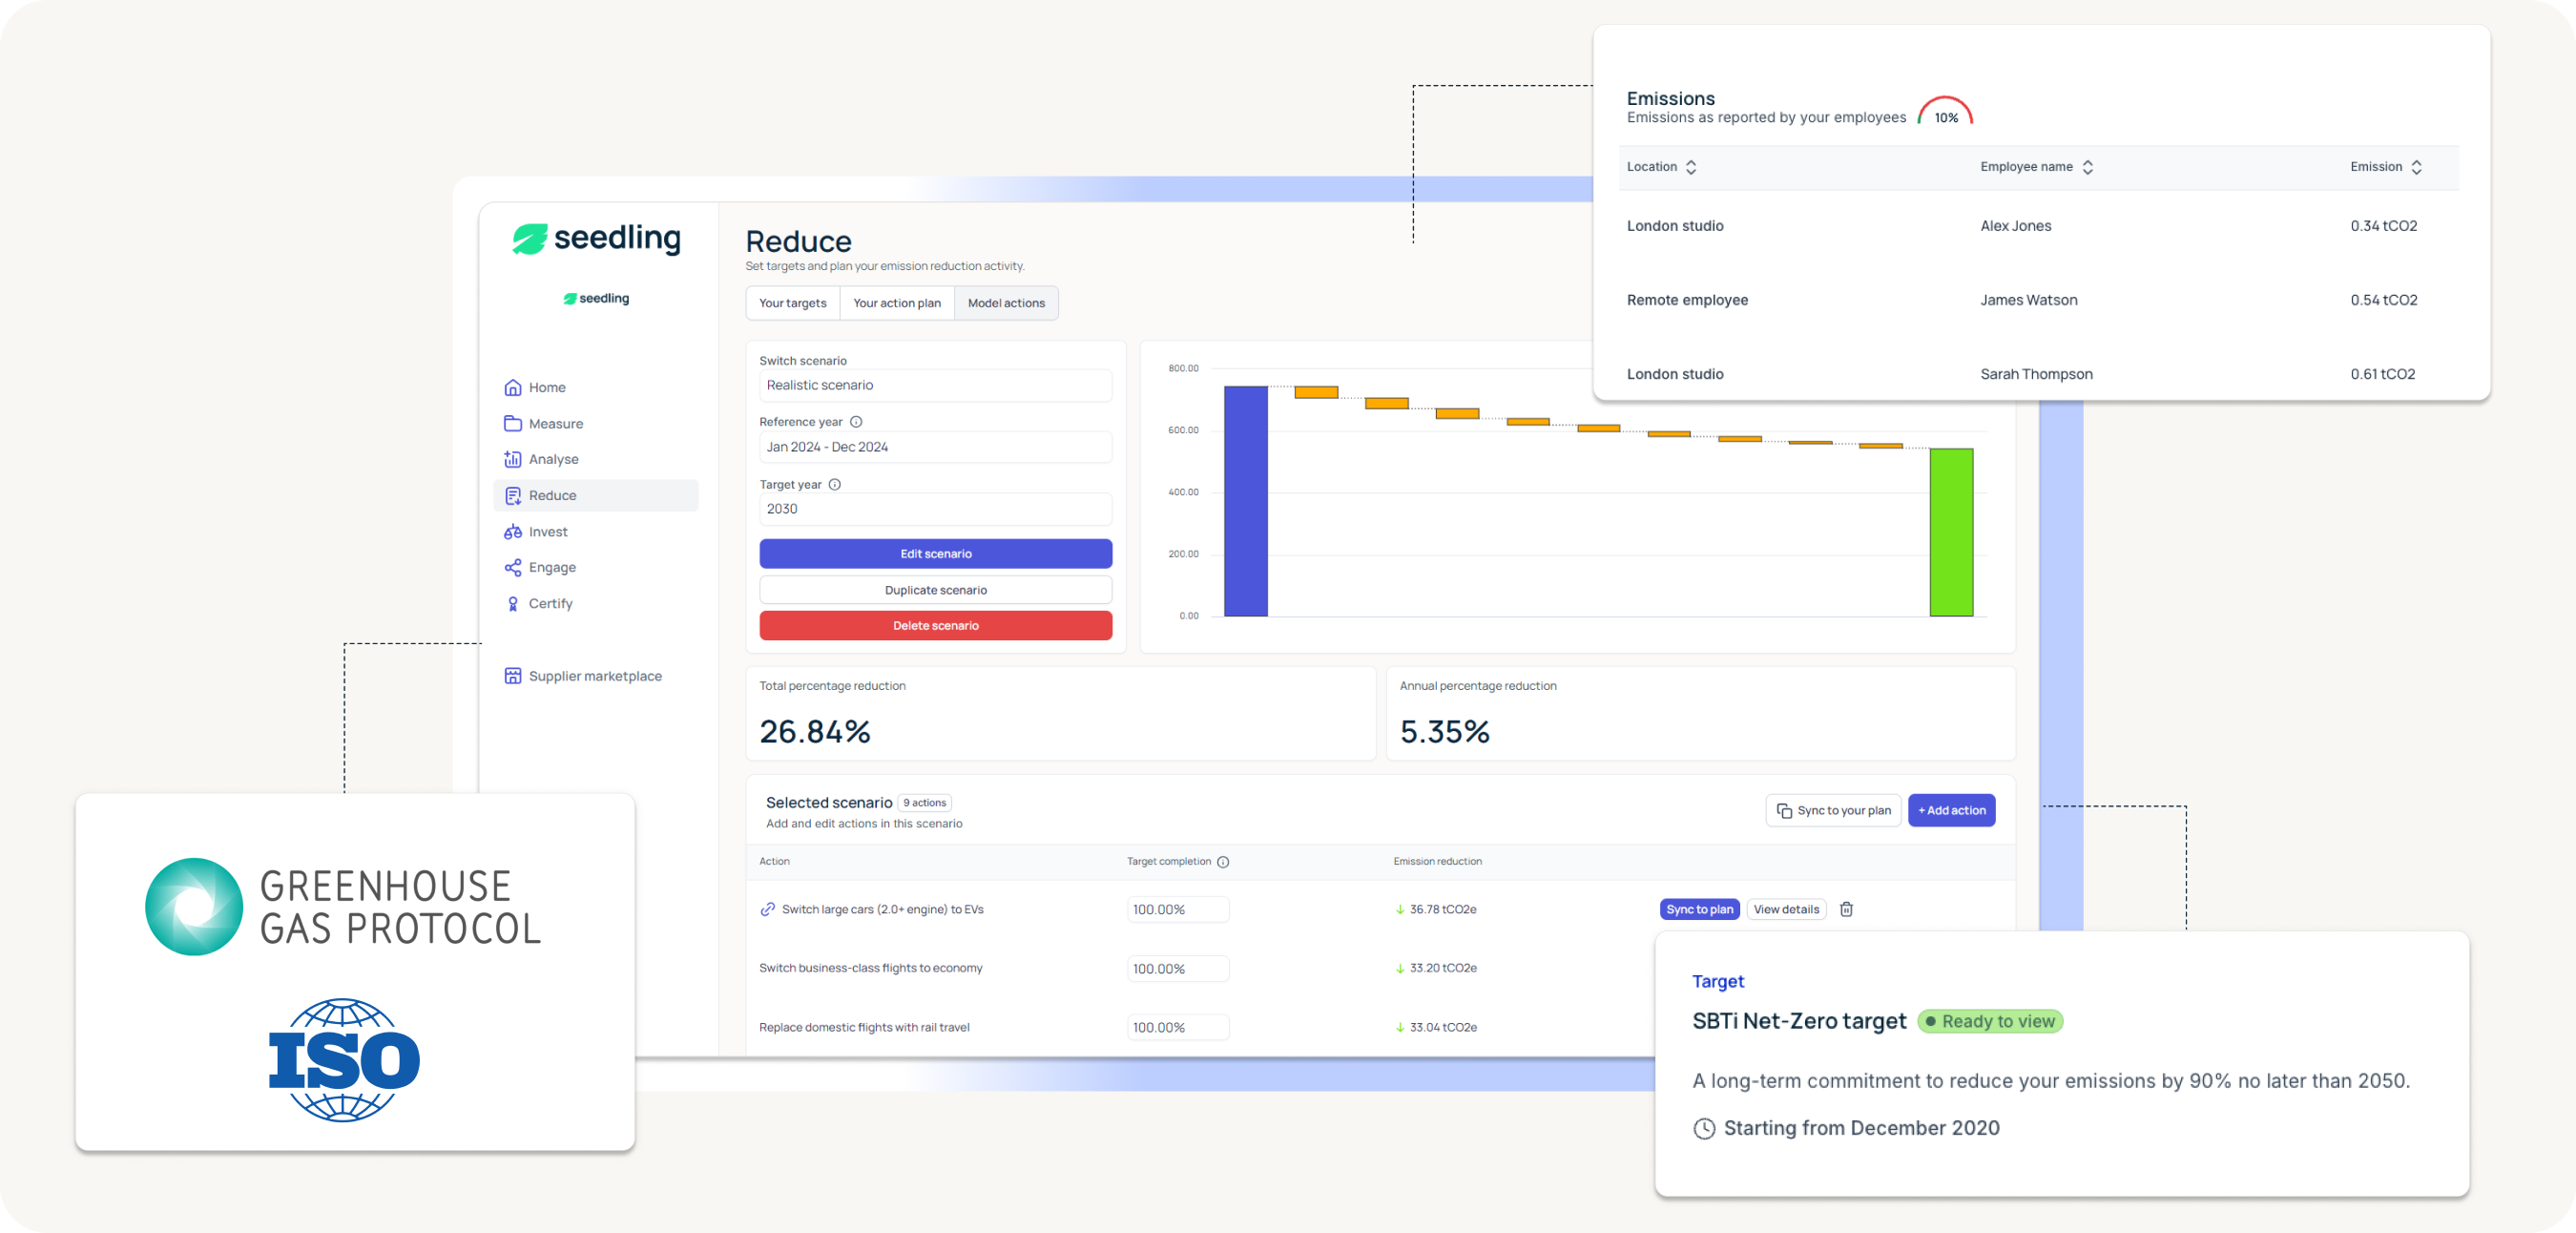Sort the table by Location column
The width and height of the screenshot is (2576, 1233).
point(1691,167)
